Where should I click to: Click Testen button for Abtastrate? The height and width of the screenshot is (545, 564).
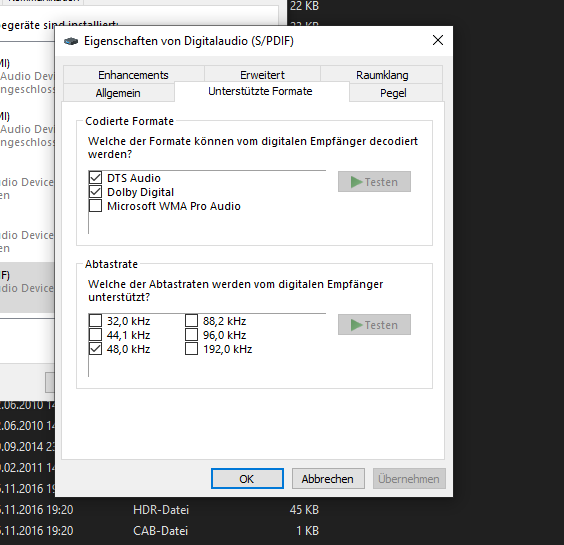(x=374, y=325)
